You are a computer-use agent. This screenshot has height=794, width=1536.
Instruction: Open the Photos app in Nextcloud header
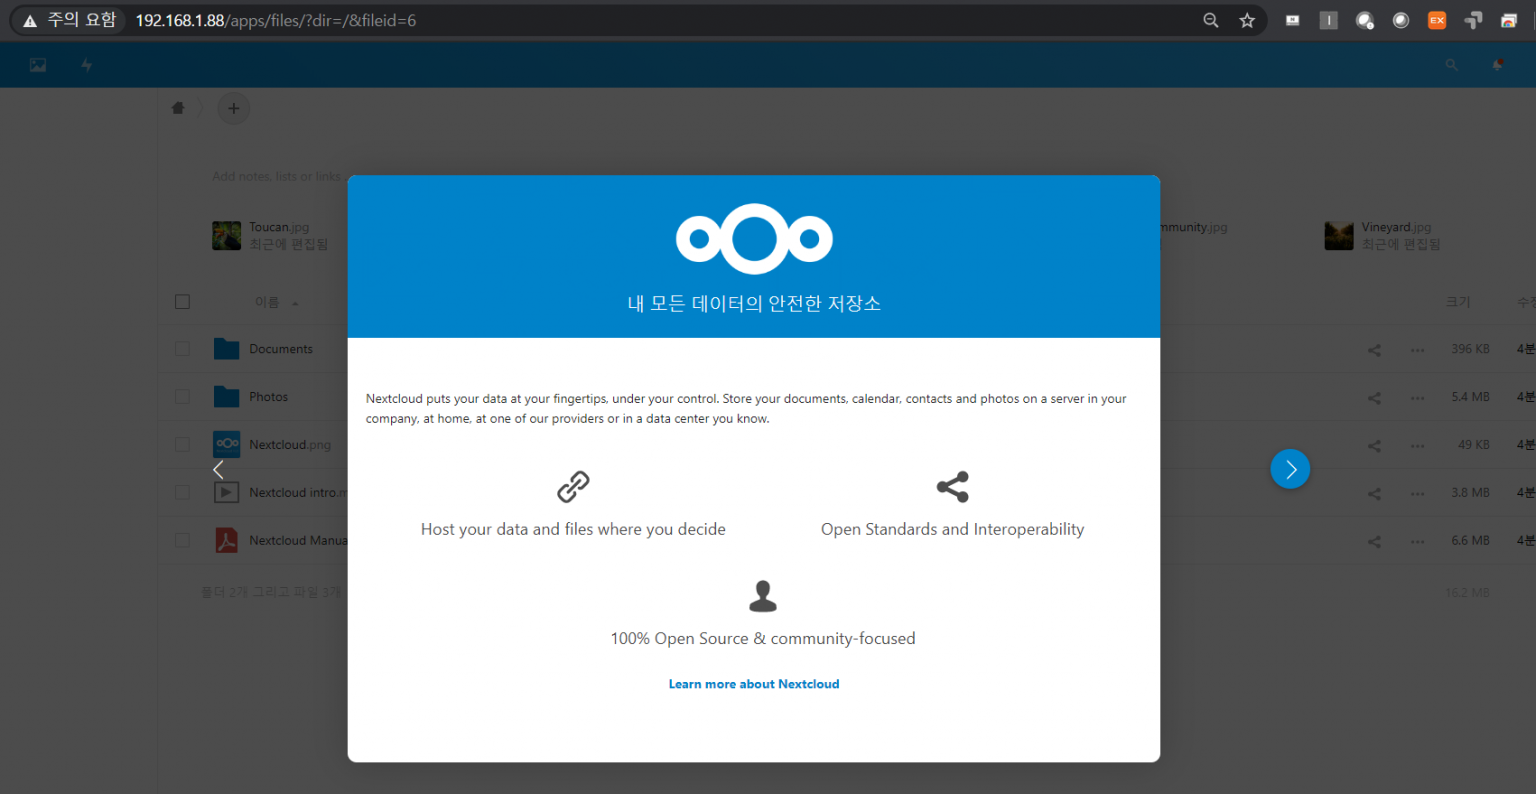pos(38,65)
